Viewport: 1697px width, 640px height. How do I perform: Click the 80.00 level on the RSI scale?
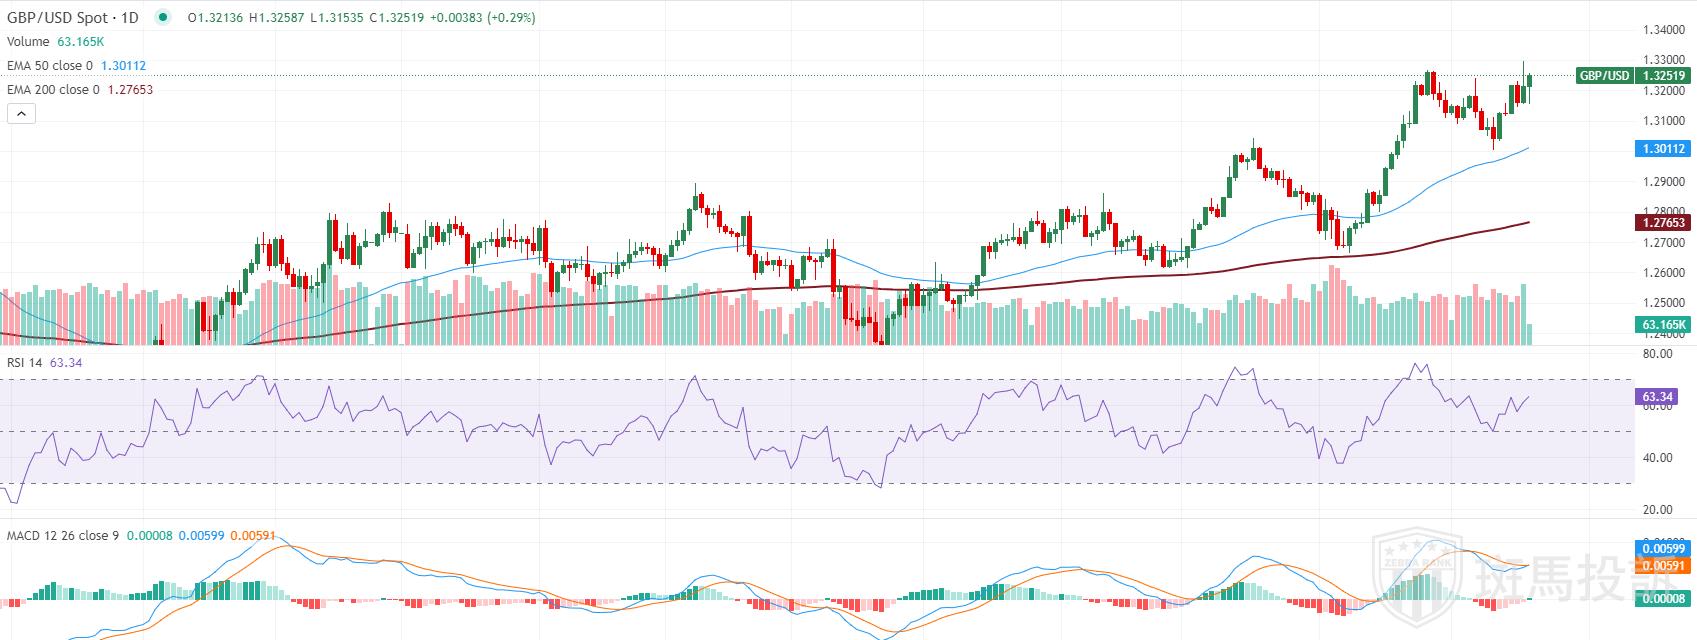(1657, 353)
